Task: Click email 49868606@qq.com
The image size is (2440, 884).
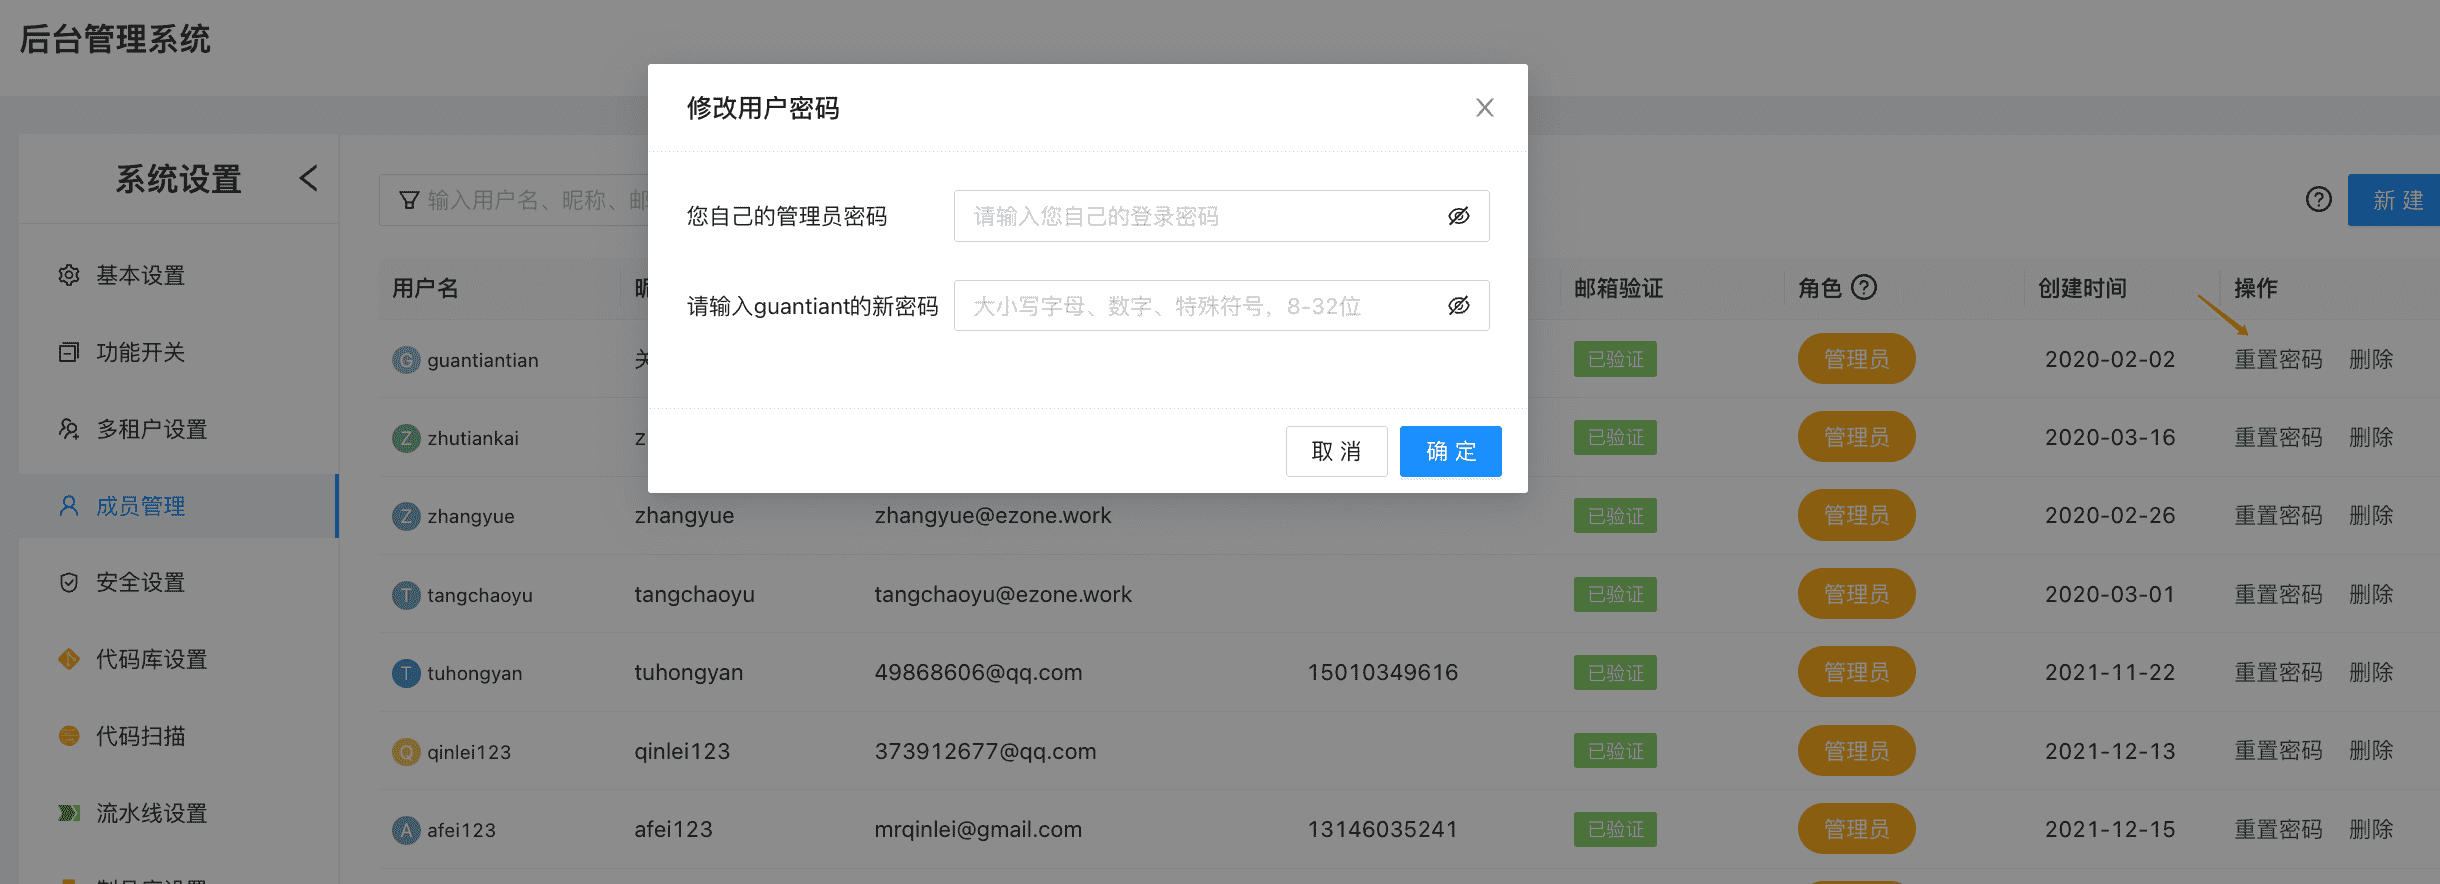Action: pyautogui.click(x=978, y=672)
